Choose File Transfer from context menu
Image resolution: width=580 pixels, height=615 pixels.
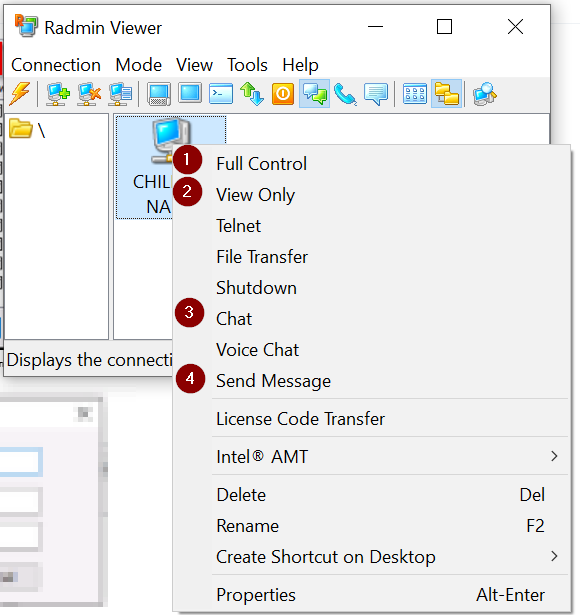point(371,257)
